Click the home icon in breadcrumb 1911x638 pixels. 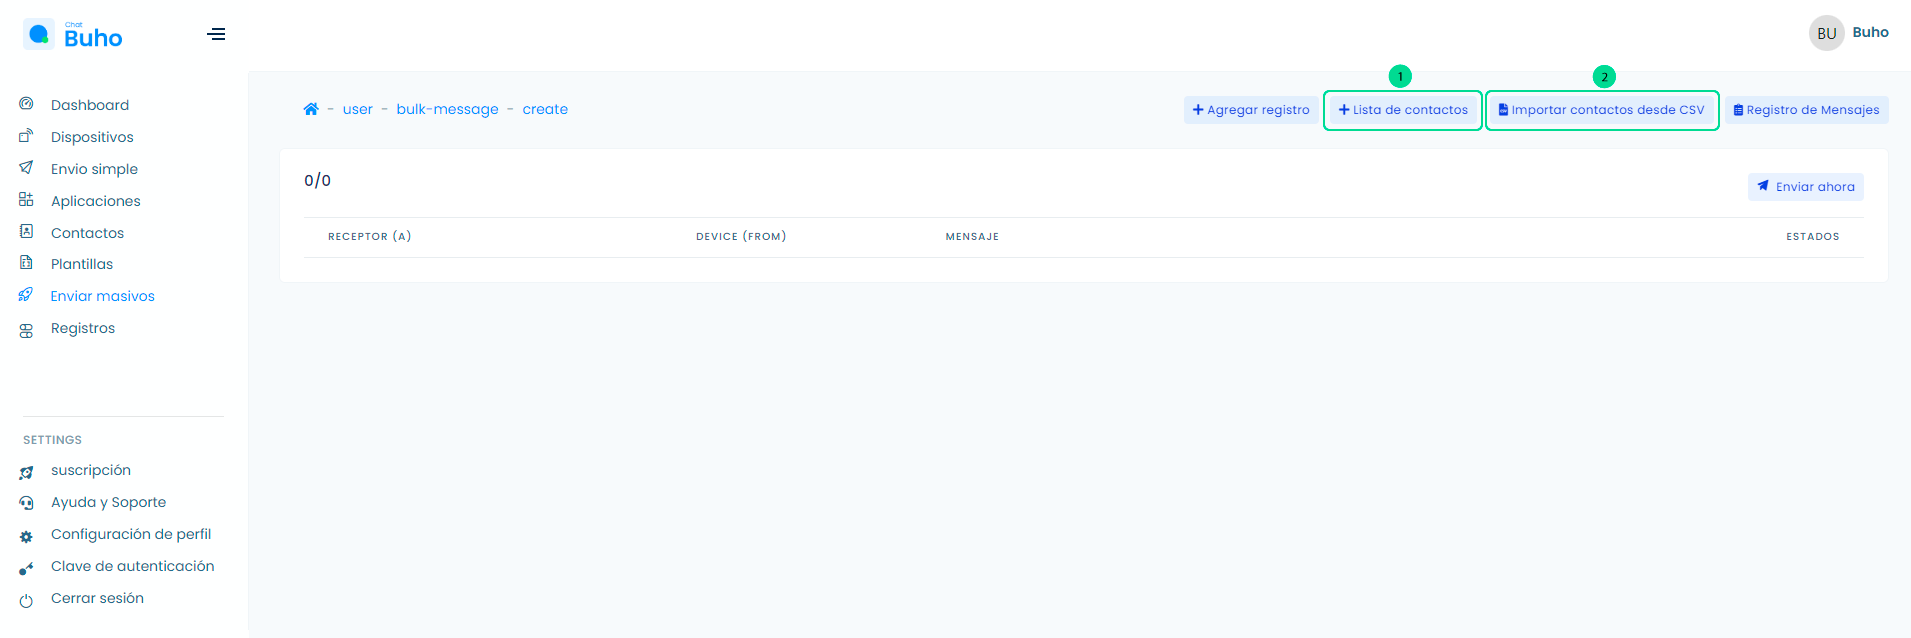pyautogui.click(x=311, y=109)
